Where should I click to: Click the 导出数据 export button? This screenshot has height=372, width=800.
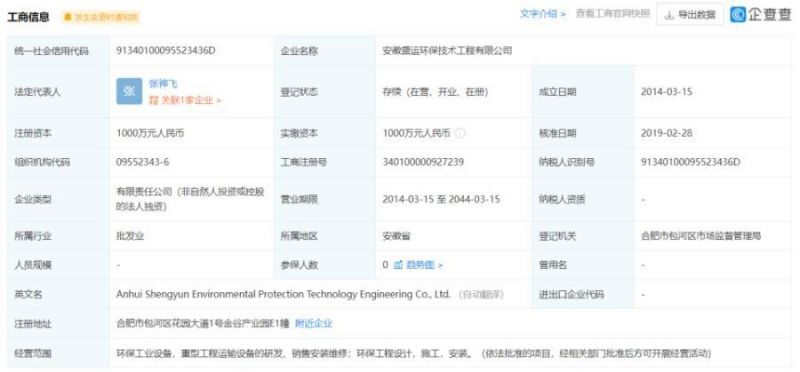[690, 15]
